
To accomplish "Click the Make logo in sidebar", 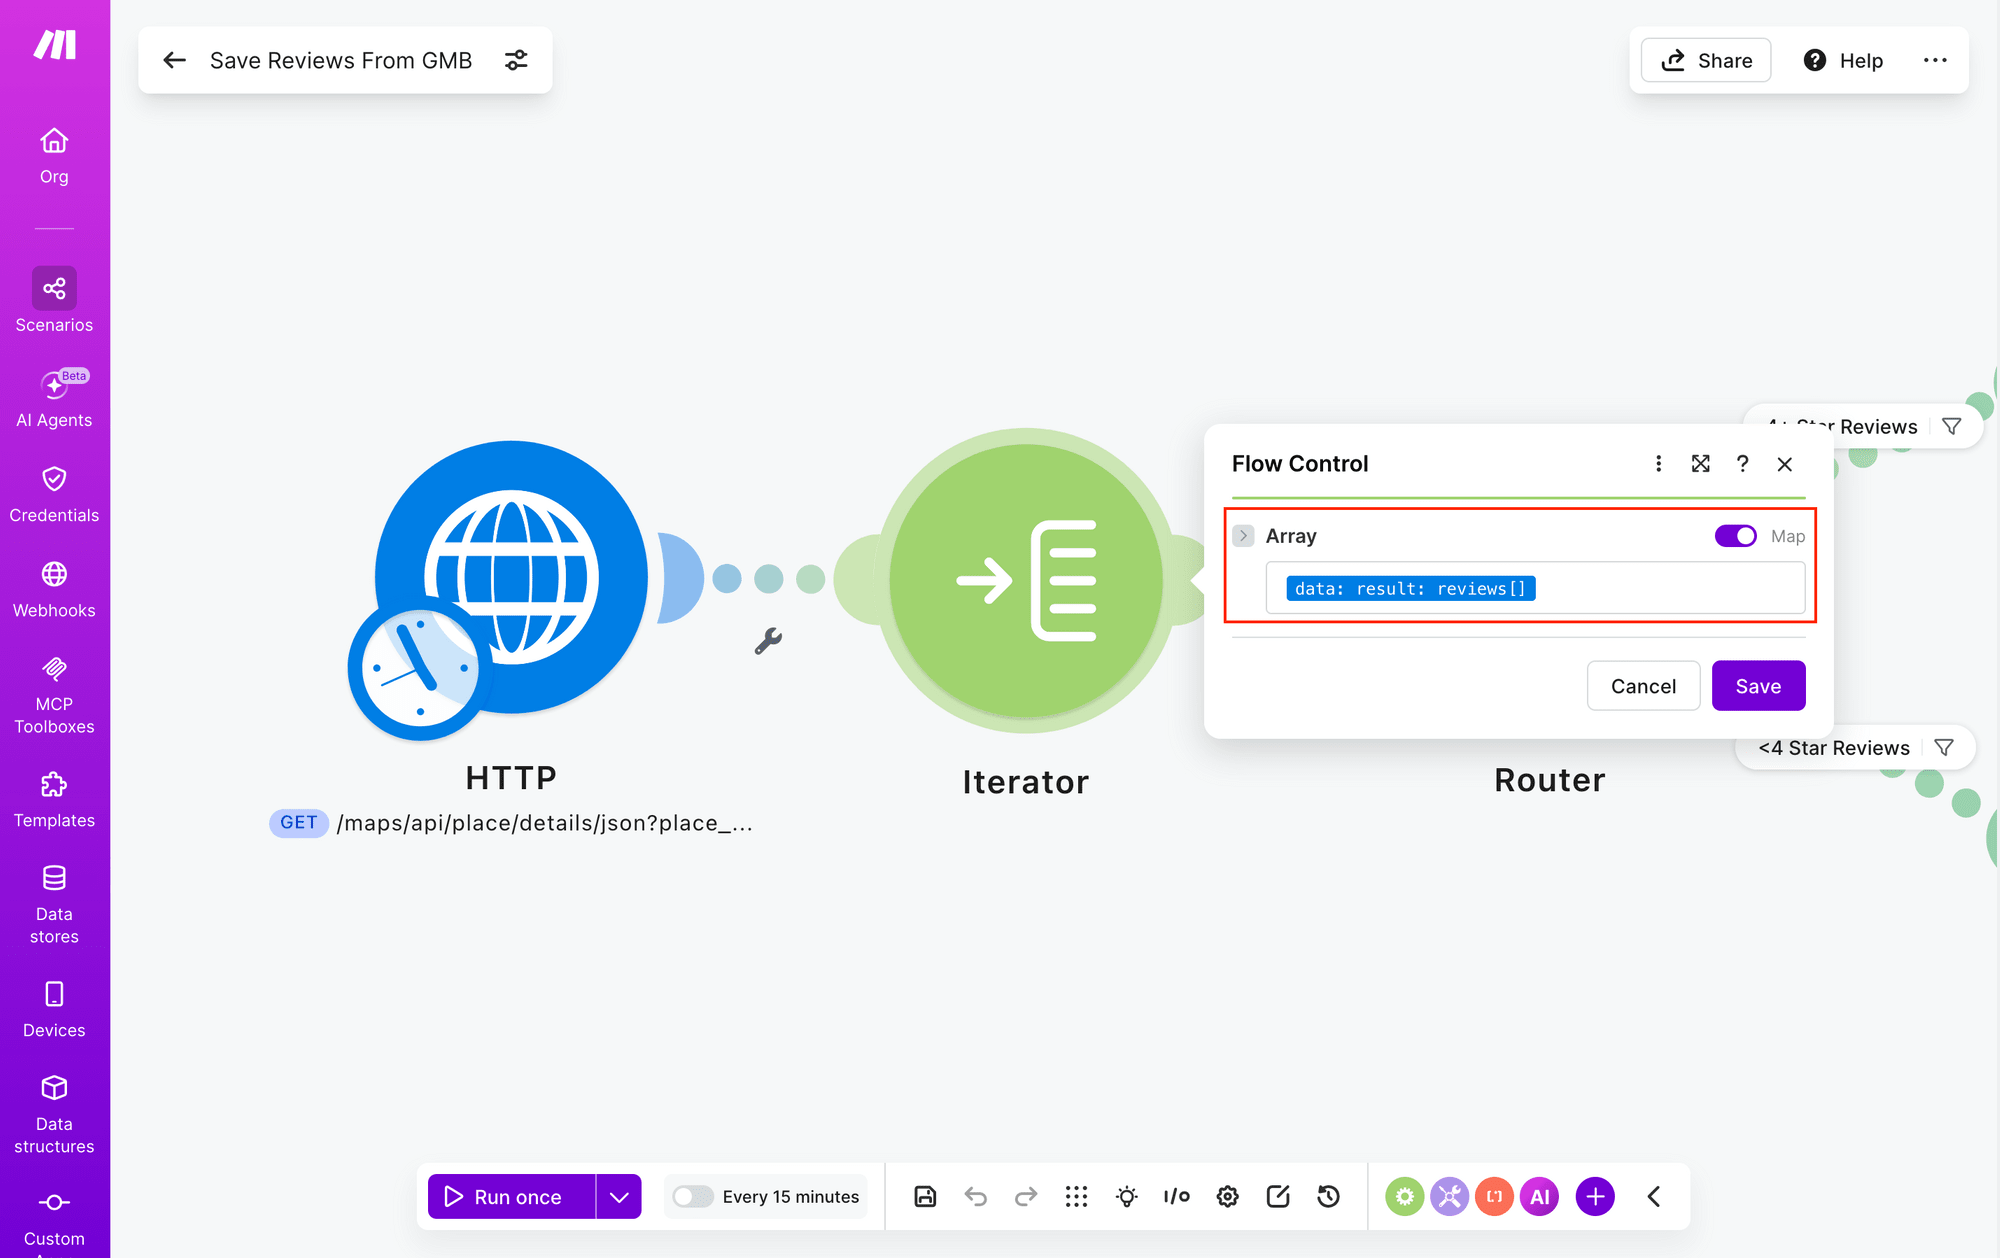I will 55,45.
